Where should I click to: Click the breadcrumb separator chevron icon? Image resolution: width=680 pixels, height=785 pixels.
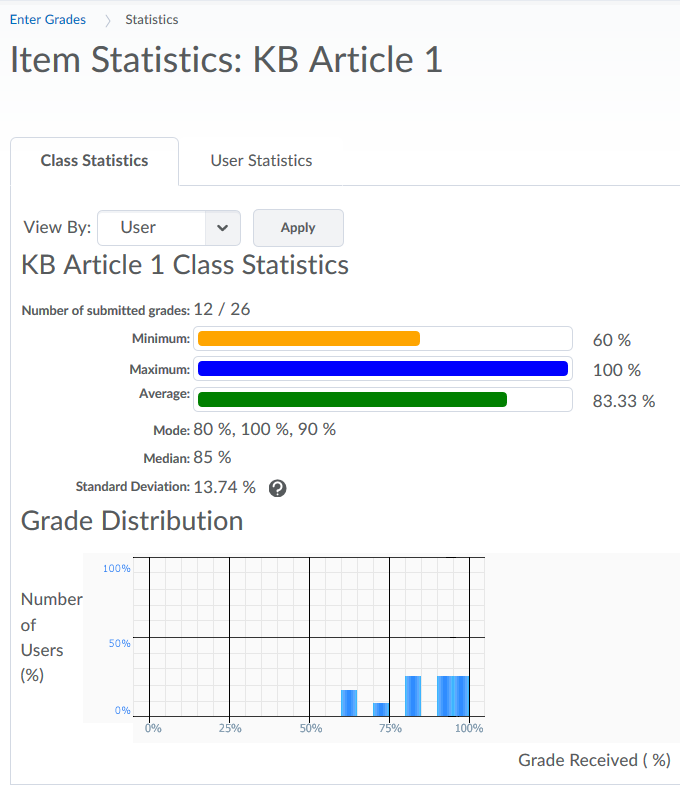tap(106, 20)
